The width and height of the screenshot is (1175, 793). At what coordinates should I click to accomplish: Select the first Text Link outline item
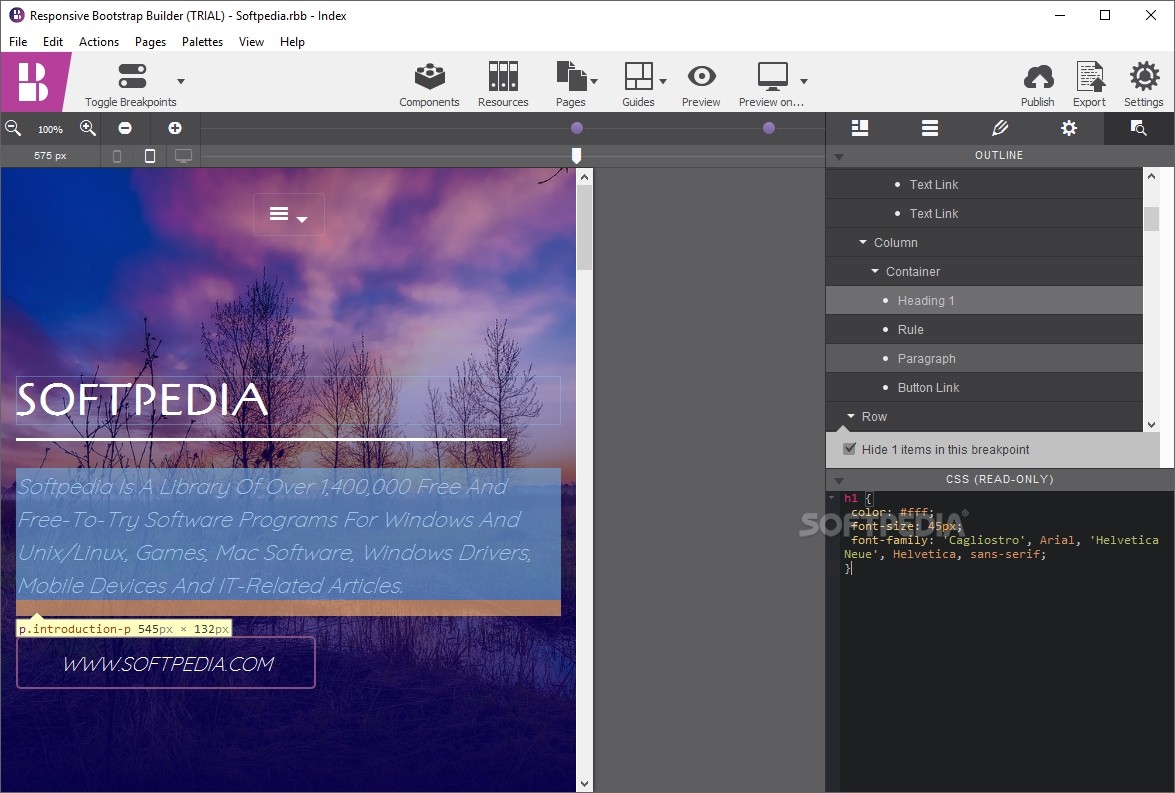tap(984, 184)
